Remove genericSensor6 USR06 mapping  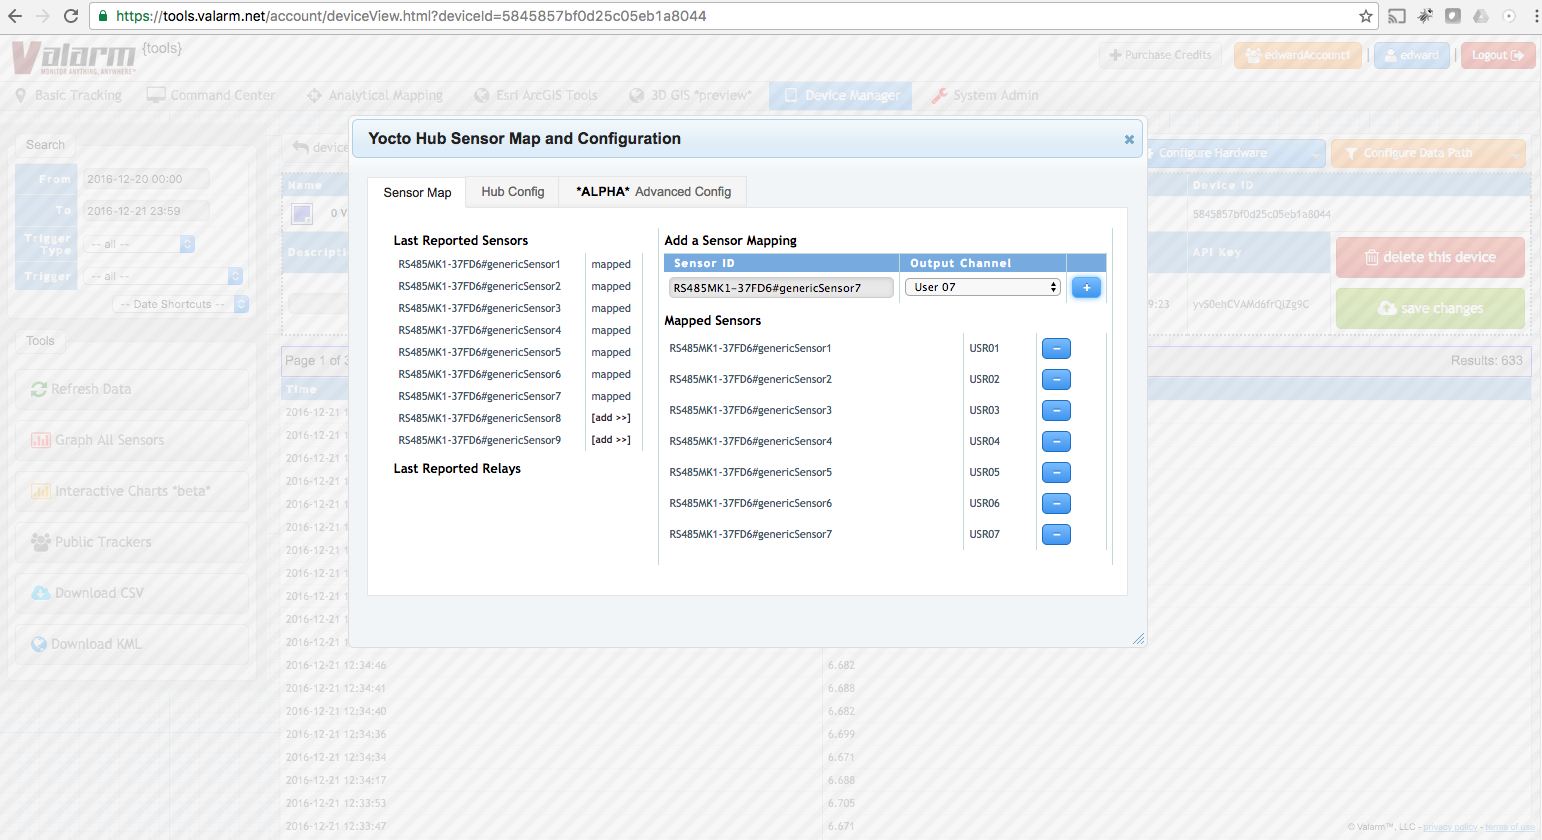click(1056, 503)
